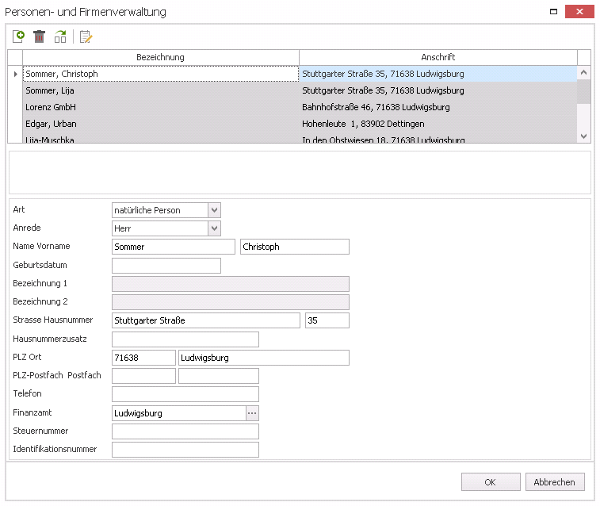
Task: Open the Art dropdown arrow
Action: 214,210
